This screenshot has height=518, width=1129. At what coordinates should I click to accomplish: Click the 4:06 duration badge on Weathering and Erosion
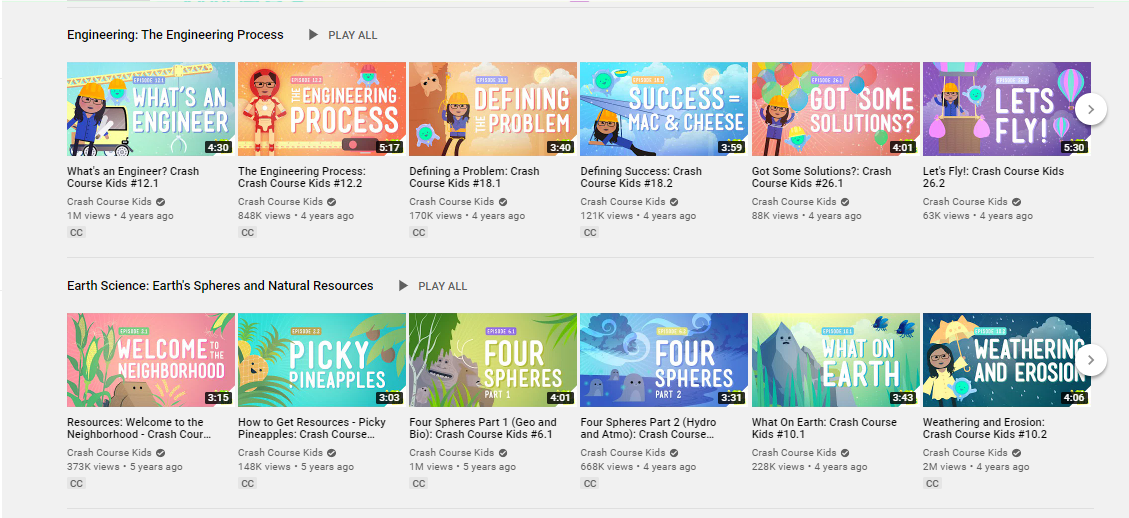coord(1074,398)
